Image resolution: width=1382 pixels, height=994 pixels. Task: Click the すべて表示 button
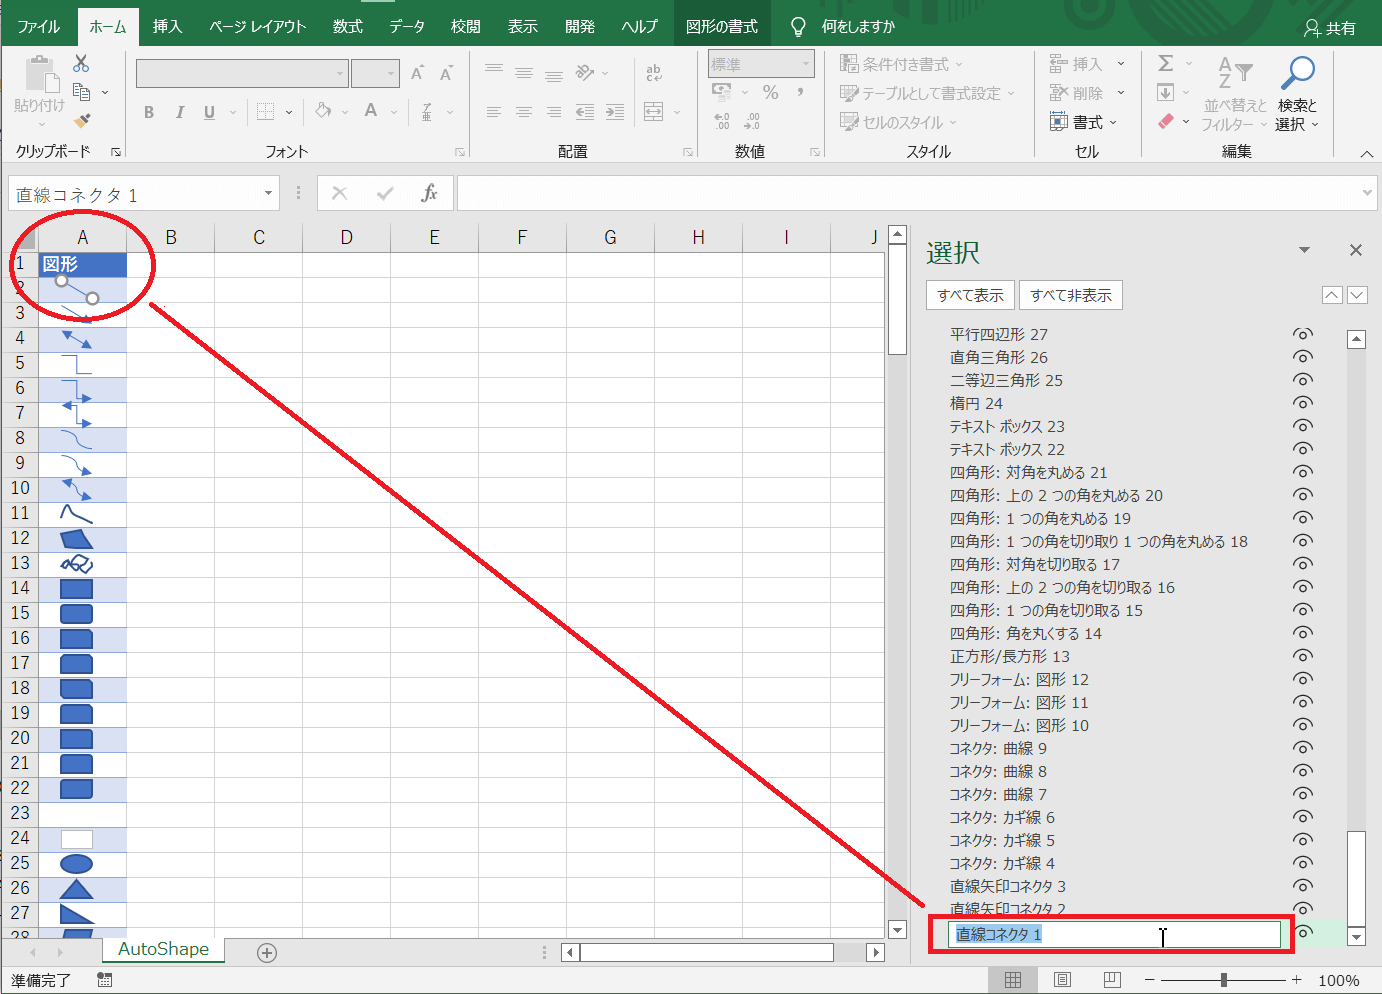[969, 295]
